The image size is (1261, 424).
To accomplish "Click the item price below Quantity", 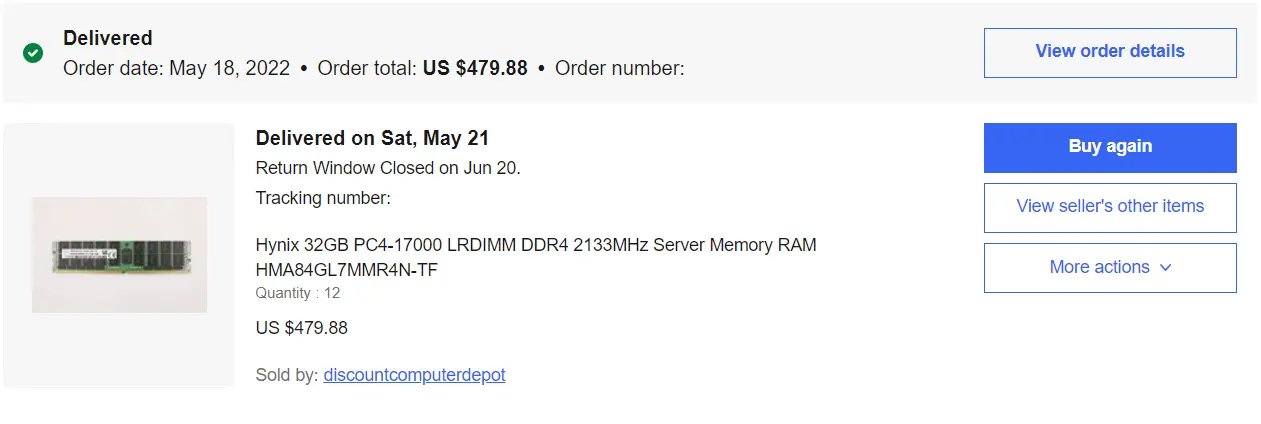I will (x=302, y=328).
